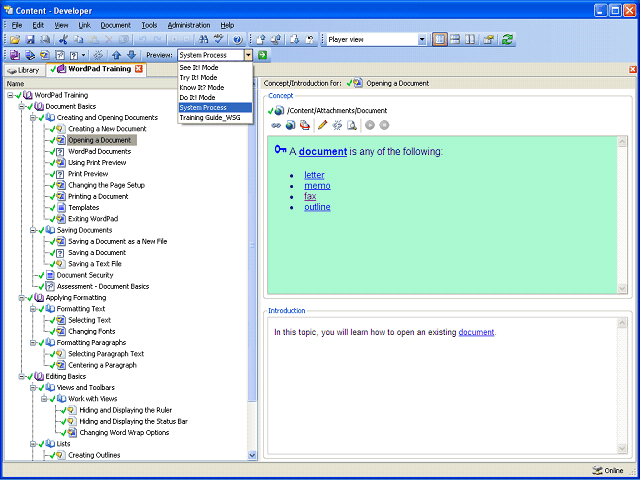Viewport: 640px width, 480px height.
Task: Click the Preview combo box arrow
Action: tap(249, 55)
